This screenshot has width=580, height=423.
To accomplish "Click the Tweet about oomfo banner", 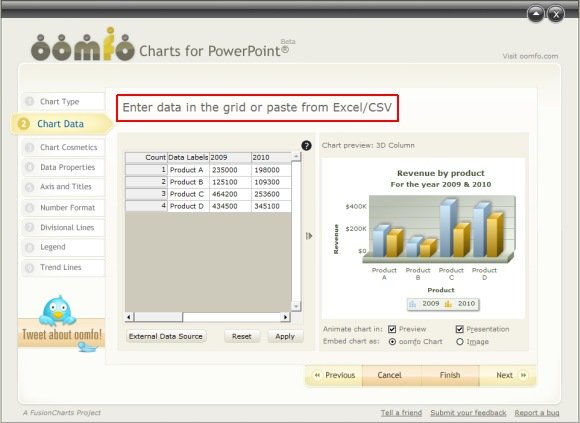I will pos(61,333).
